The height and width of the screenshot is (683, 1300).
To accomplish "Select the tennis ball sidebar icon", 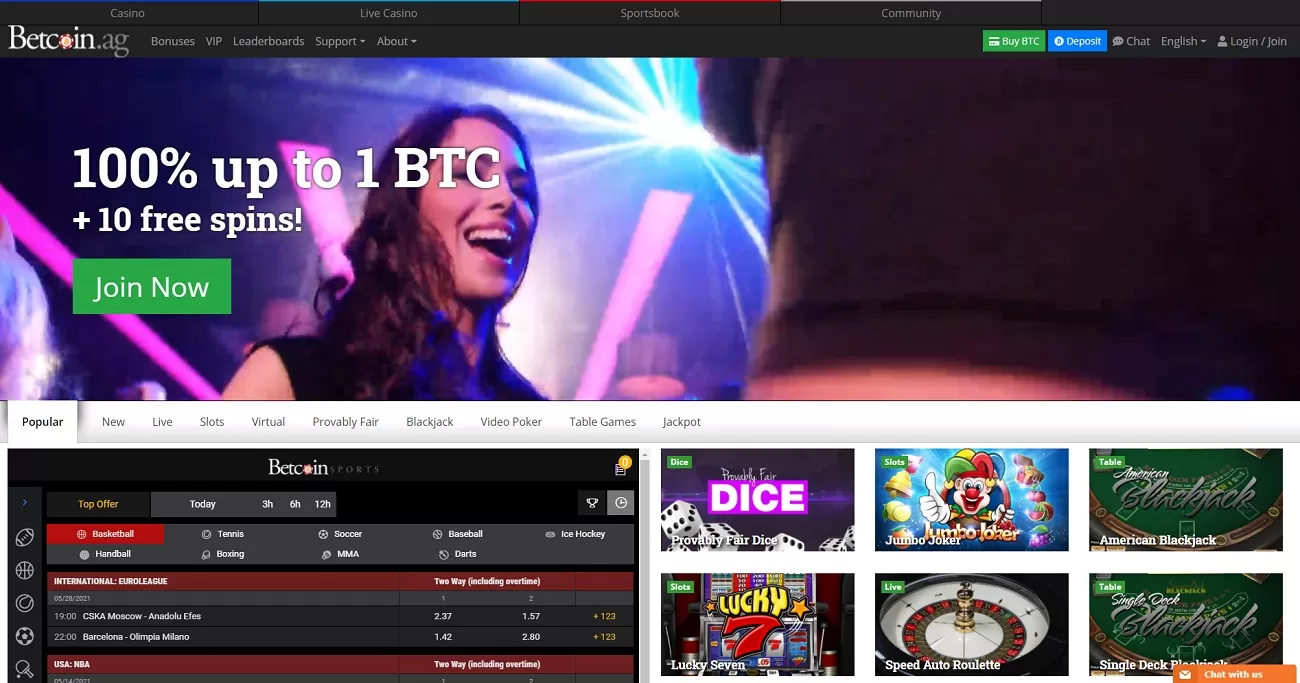I will (x=25, y=603).
